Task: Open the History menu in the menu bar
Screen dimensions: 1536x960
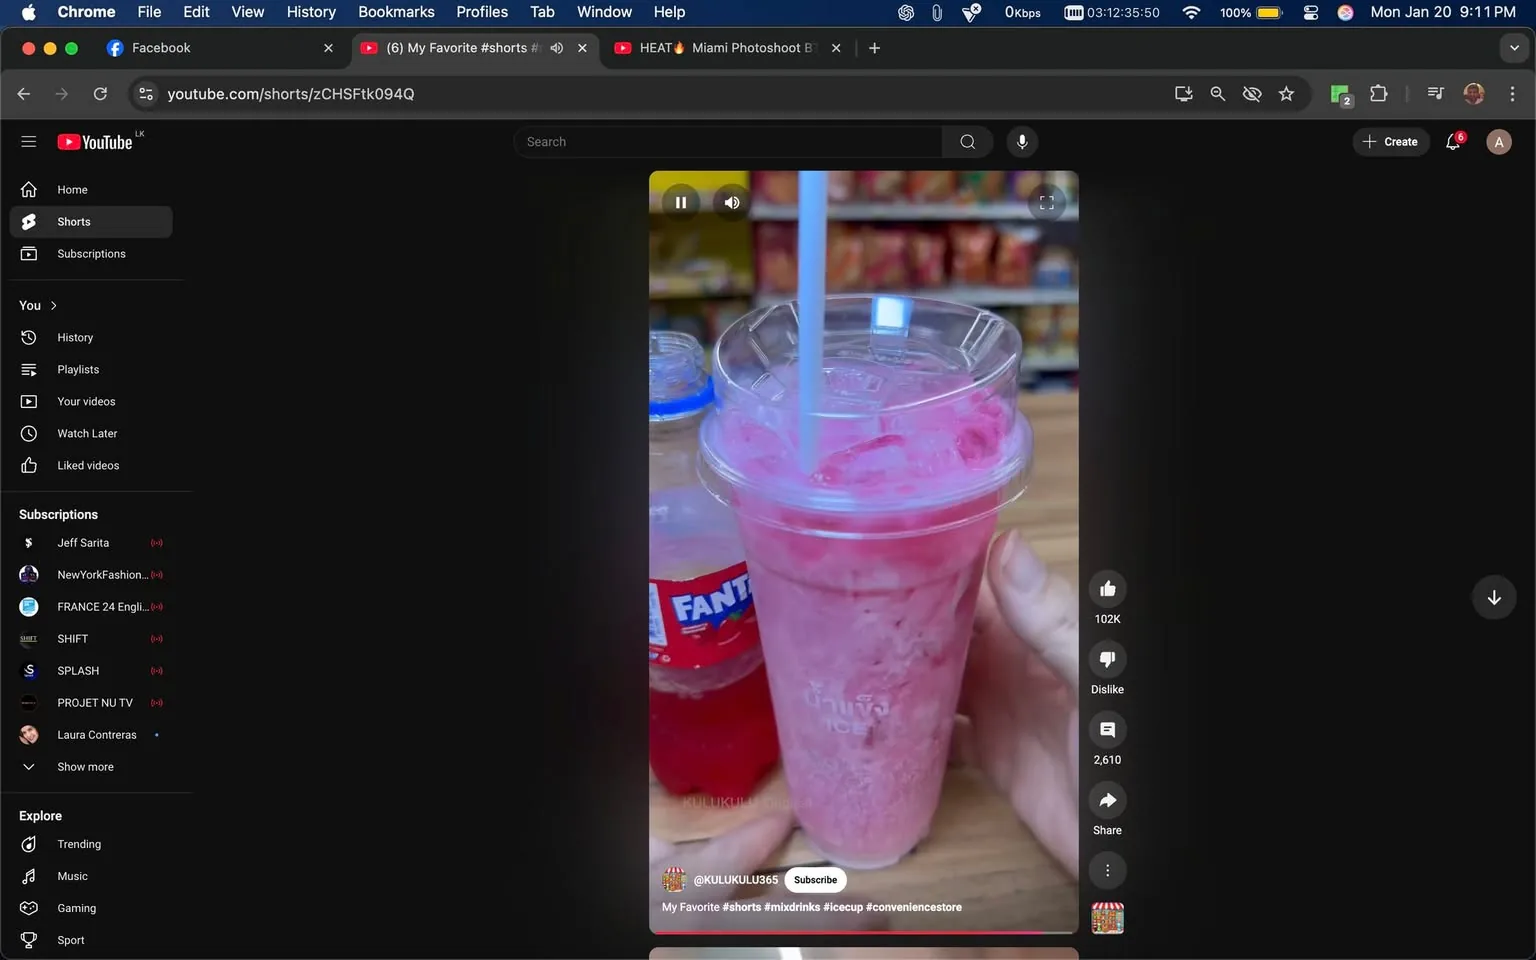Action: coord(310,12)
